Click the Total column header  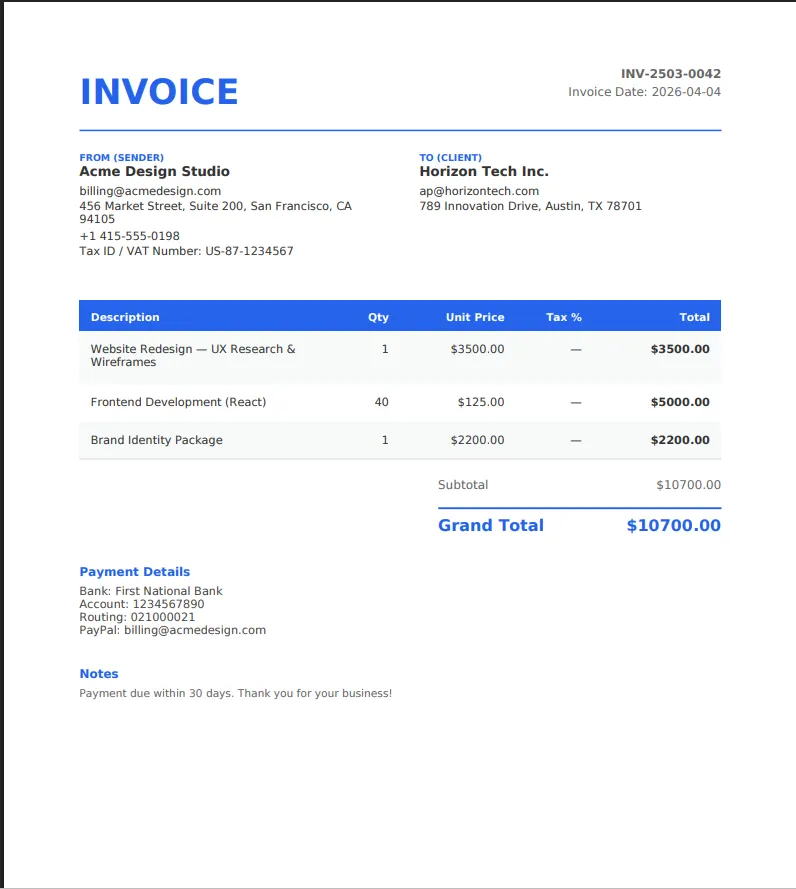tap(695, 317)
